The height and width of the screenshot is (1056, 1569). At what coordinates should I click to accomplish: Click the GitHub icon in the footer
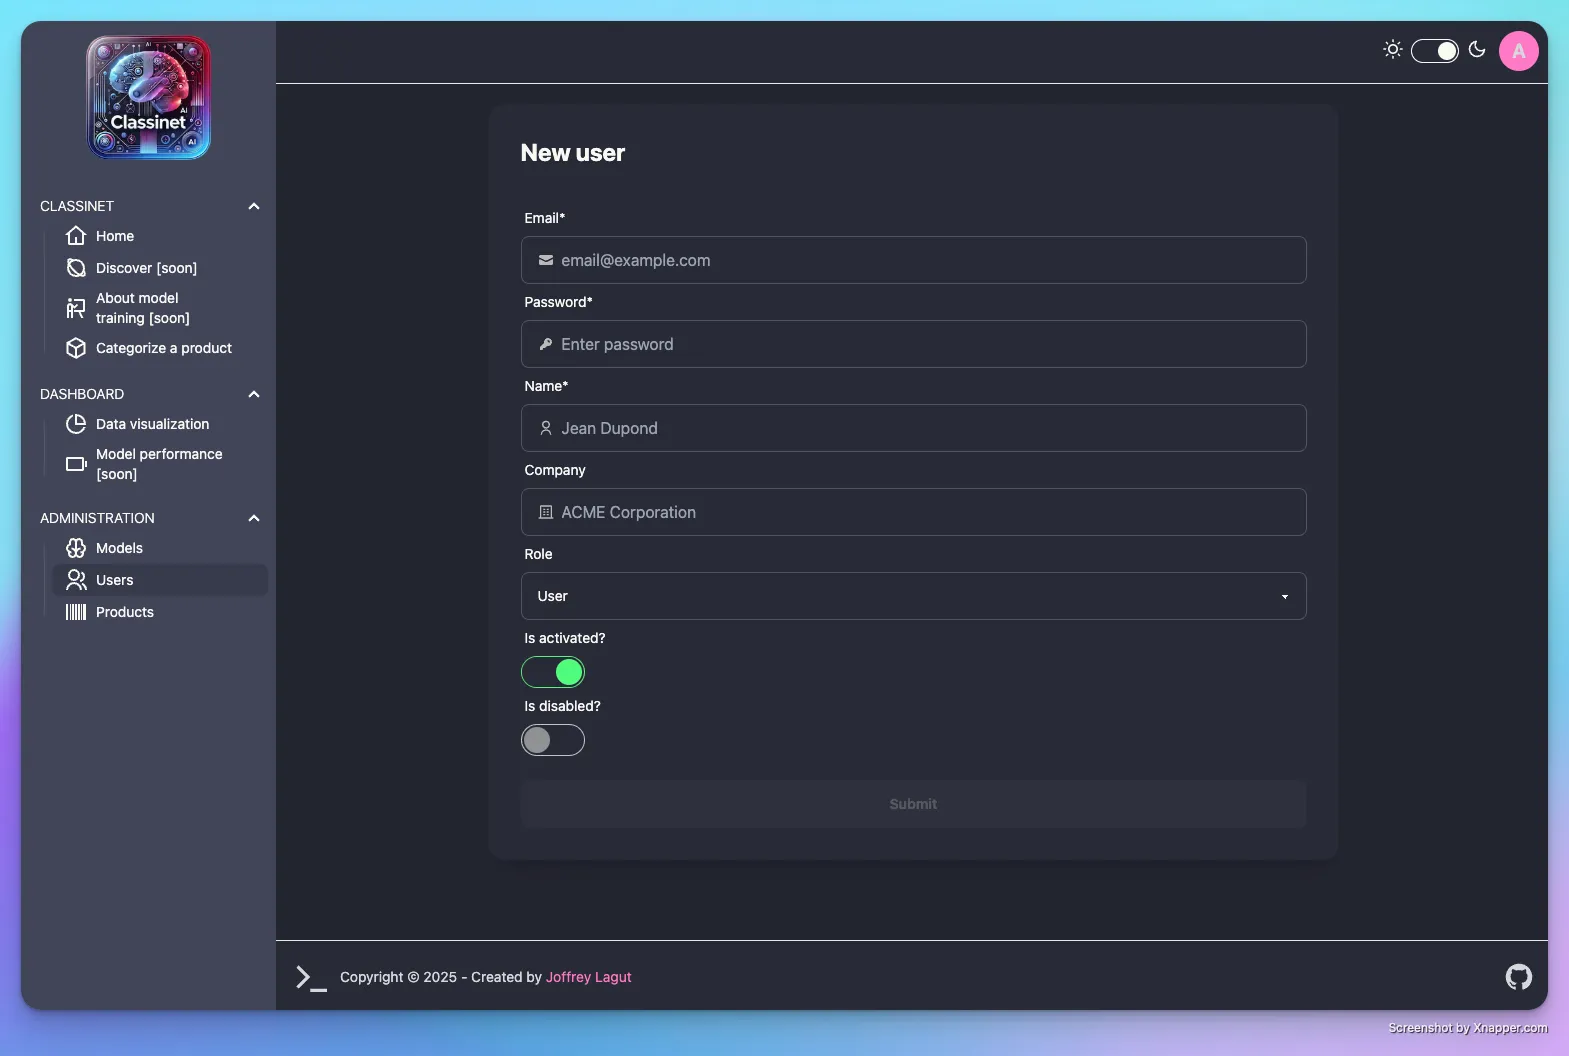click(1518, 977)
